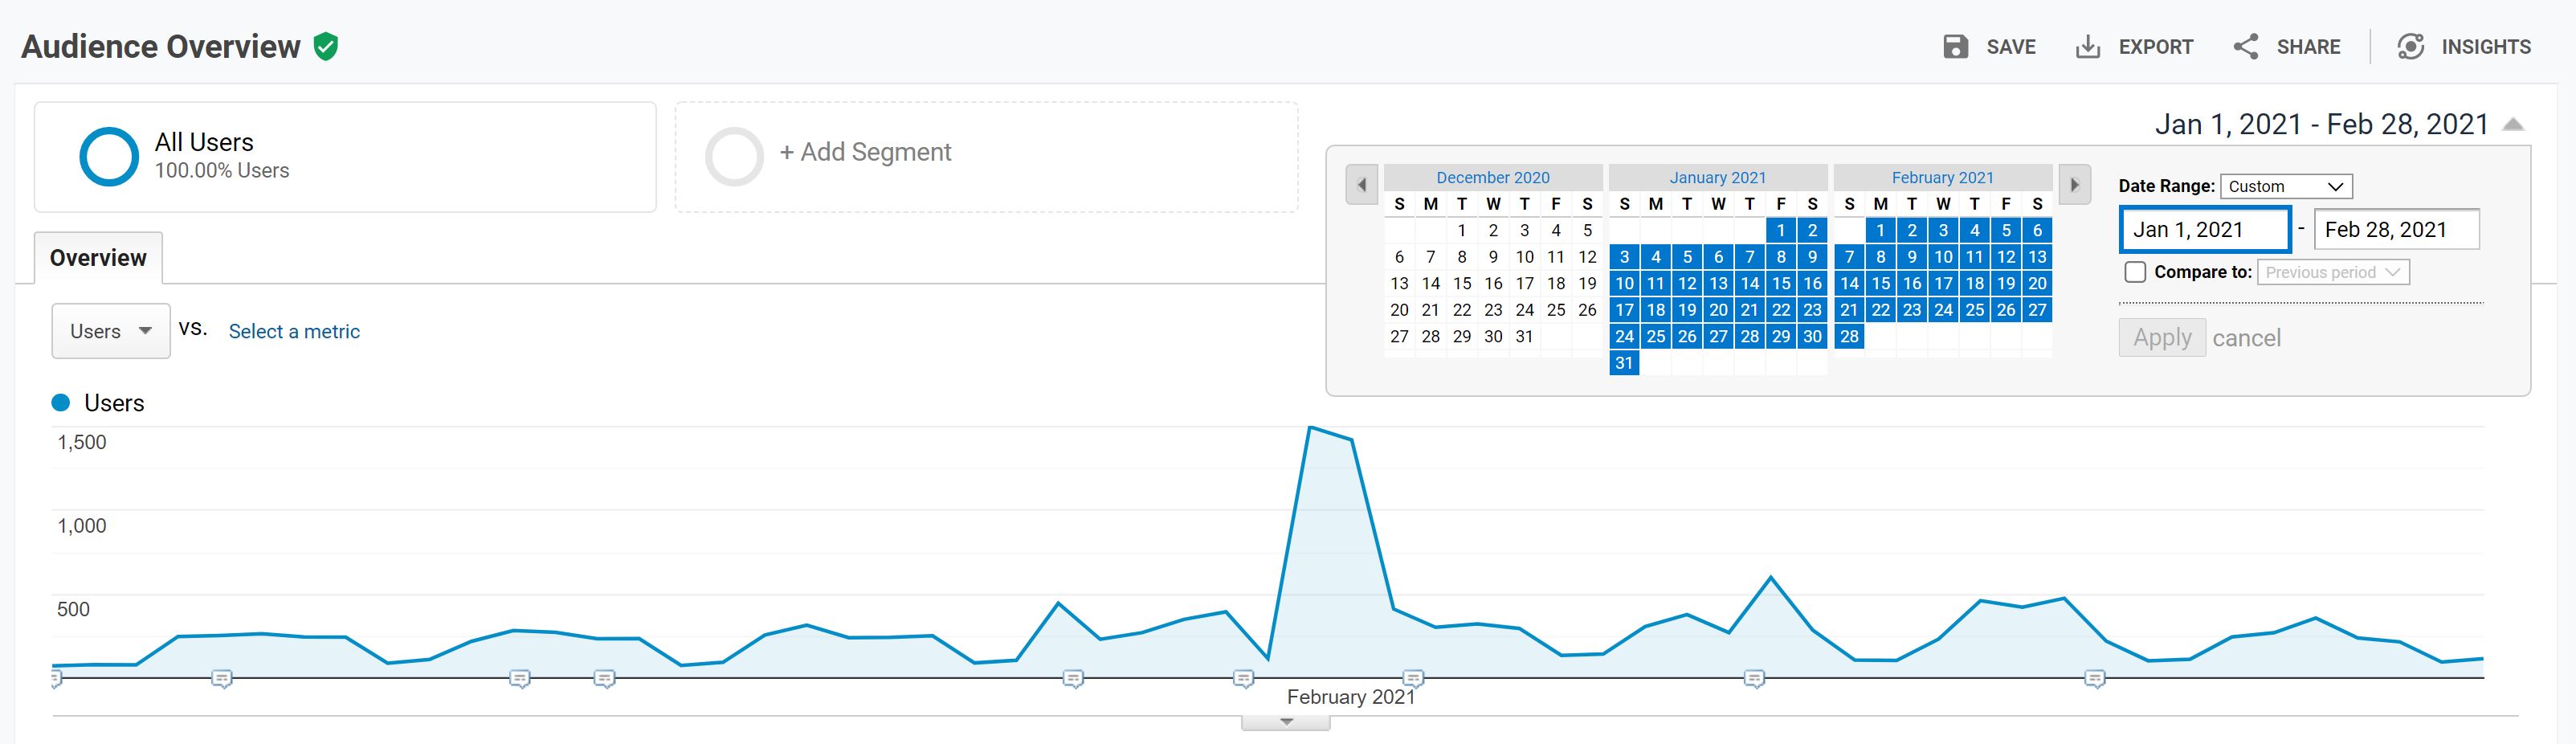Click the date range header Jan 1, 2021 - Feb 28, 2021
The width and height of the screenshot is (2576, 744).
(x=2321, y=124)
